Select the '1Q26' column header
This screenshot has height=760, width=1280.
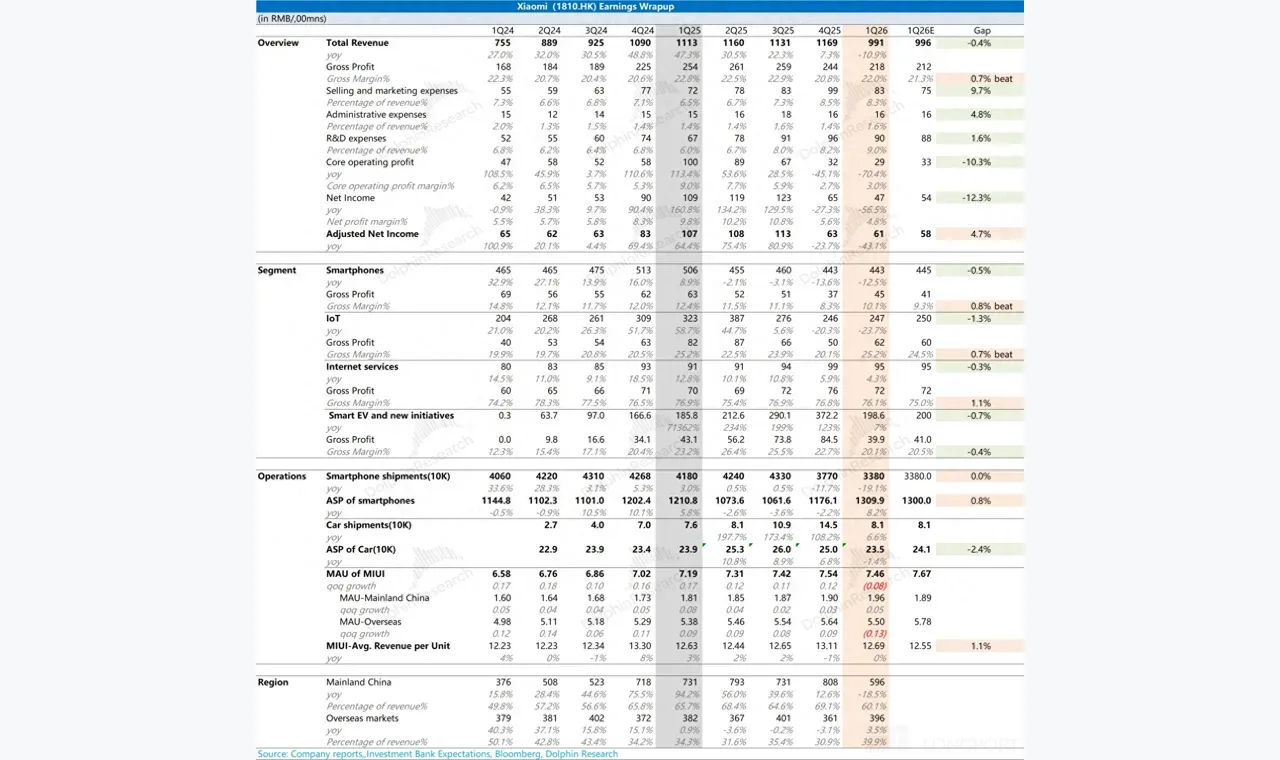875,31
